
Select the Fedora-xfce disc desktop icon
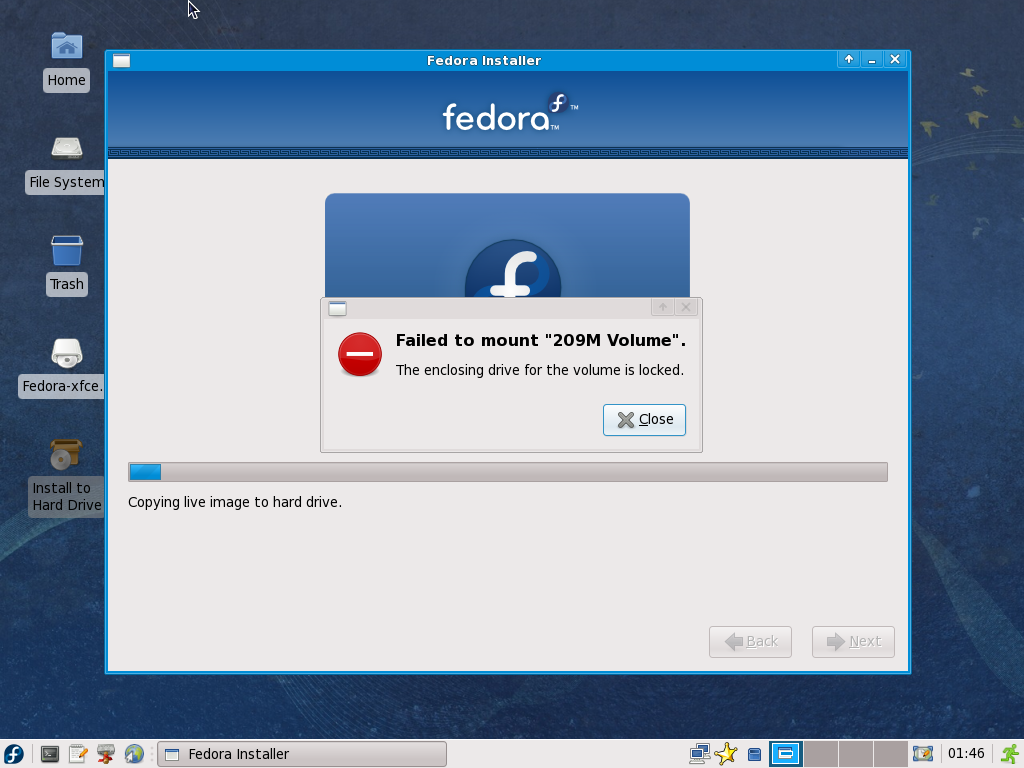(63, 368)
